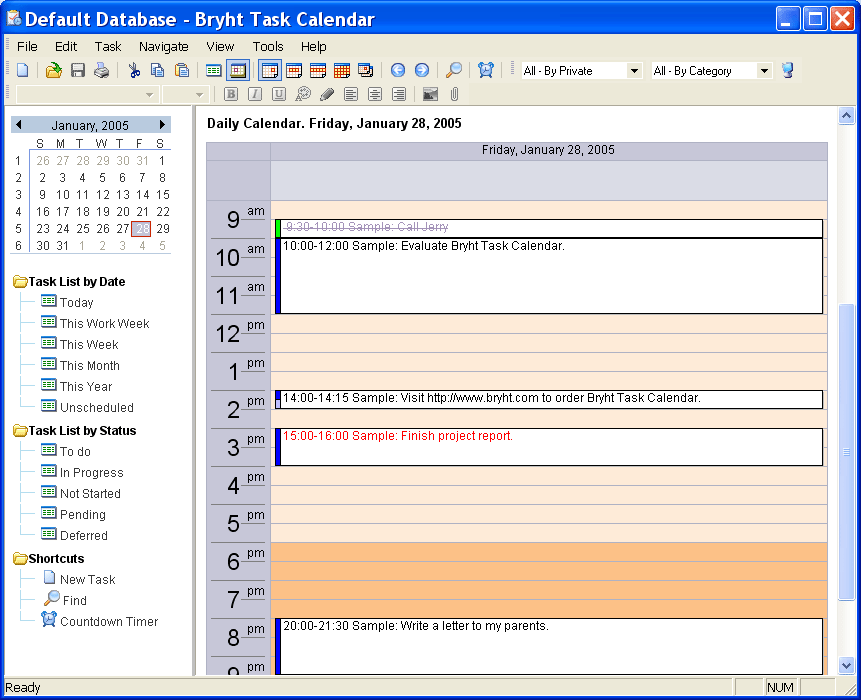Go to previous month in mini calendar
The height and width of the screenshot is (700, 861).
point(19,125)
